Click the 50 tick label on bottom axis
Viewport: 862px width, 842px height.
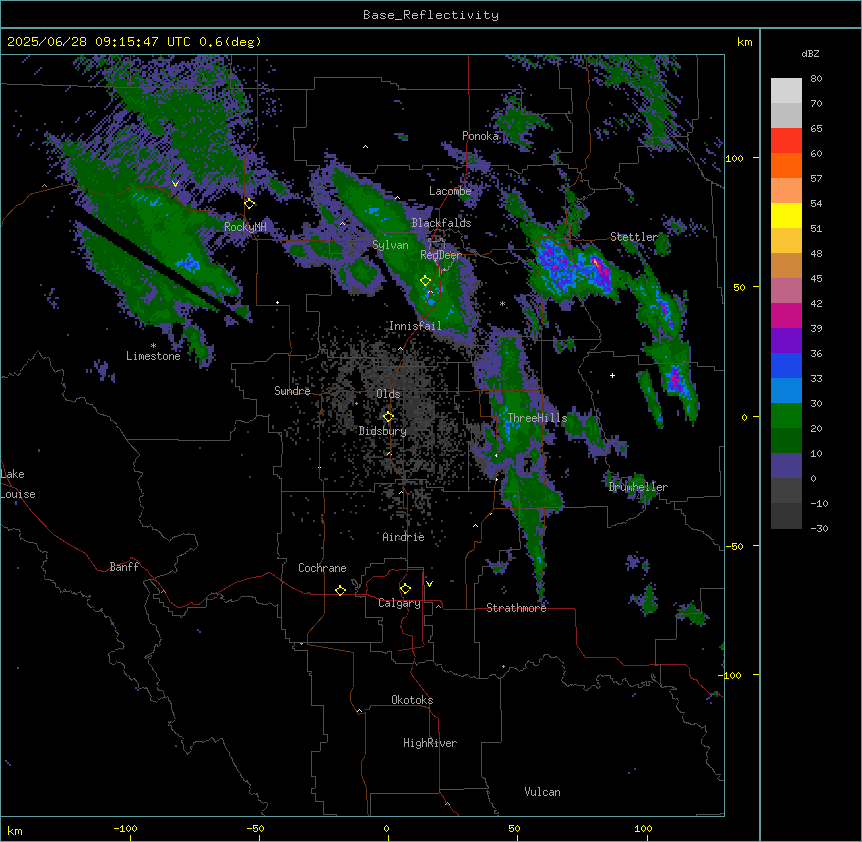click(x=514, y=828)
